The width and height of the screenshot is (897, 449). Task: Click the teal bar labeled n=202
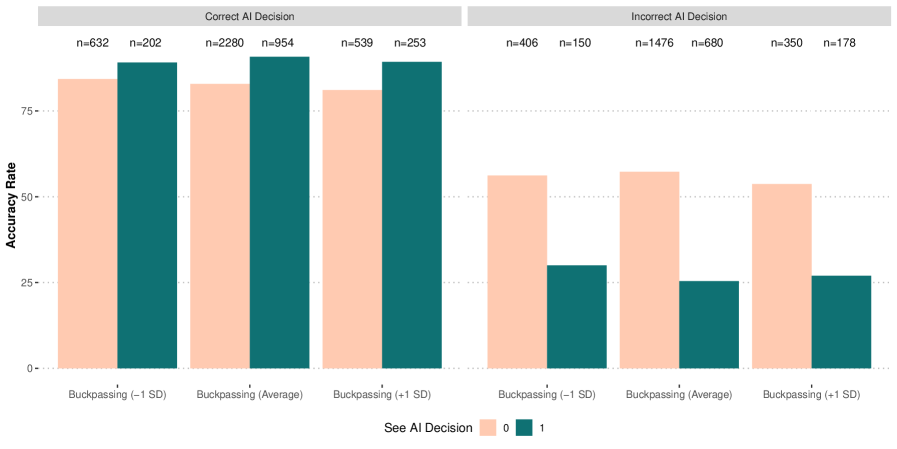147,215
